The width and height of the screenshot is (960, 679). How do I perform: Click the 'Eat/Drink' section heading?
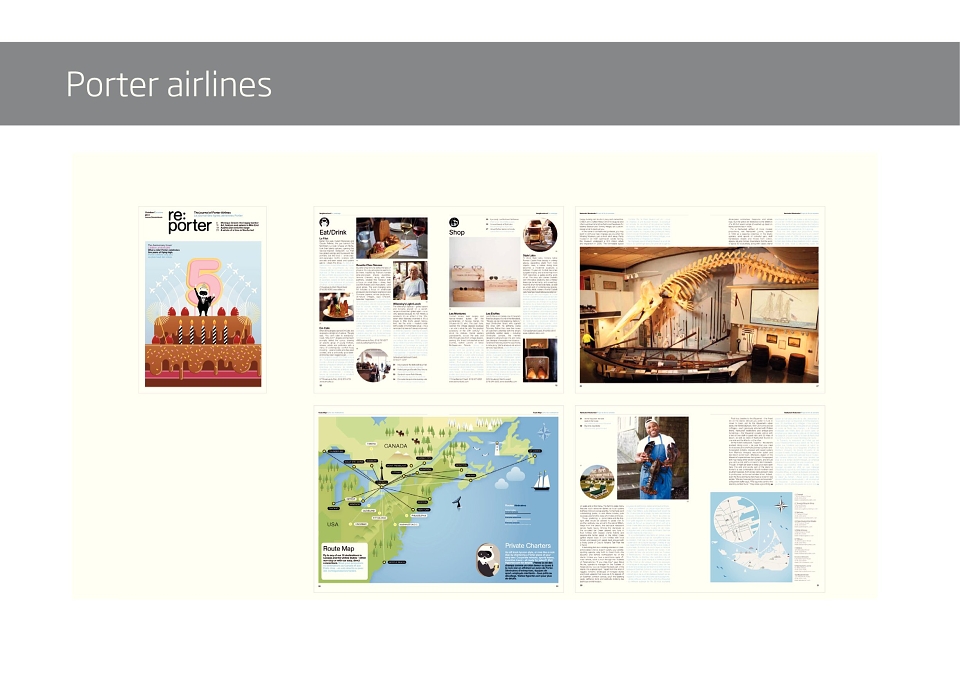coord(333,233)
